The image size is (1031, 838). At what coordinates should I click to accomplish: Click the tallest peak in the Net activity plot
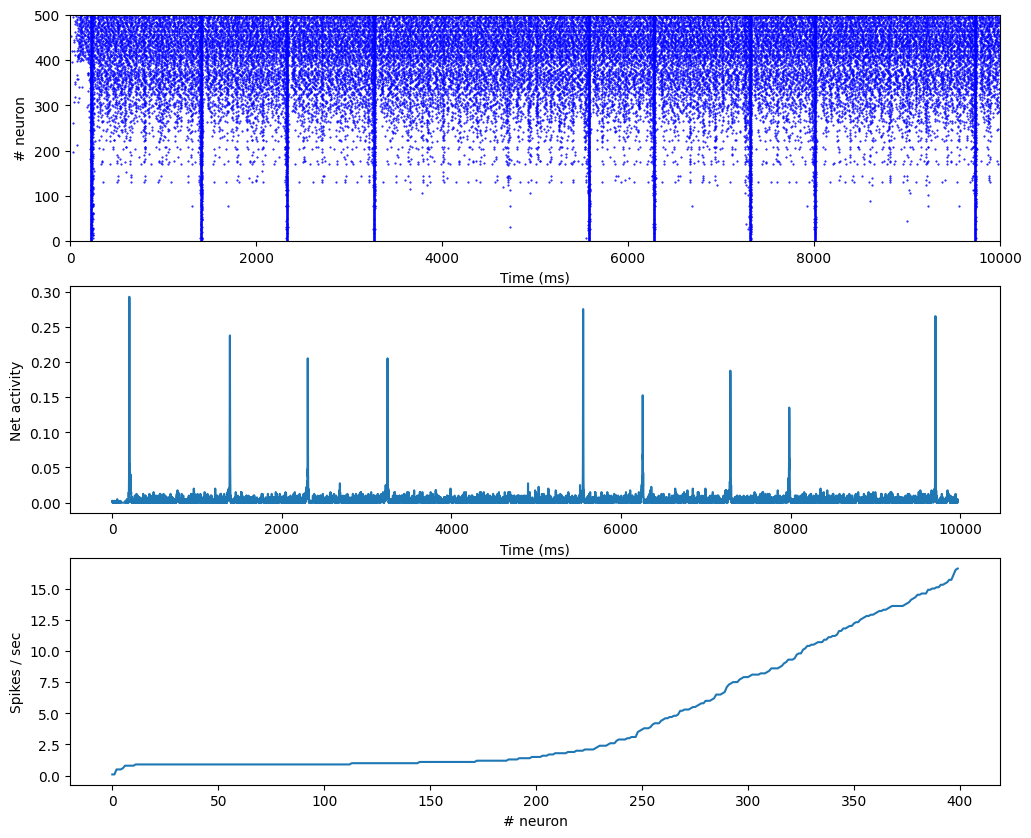(x=129, y=298)
